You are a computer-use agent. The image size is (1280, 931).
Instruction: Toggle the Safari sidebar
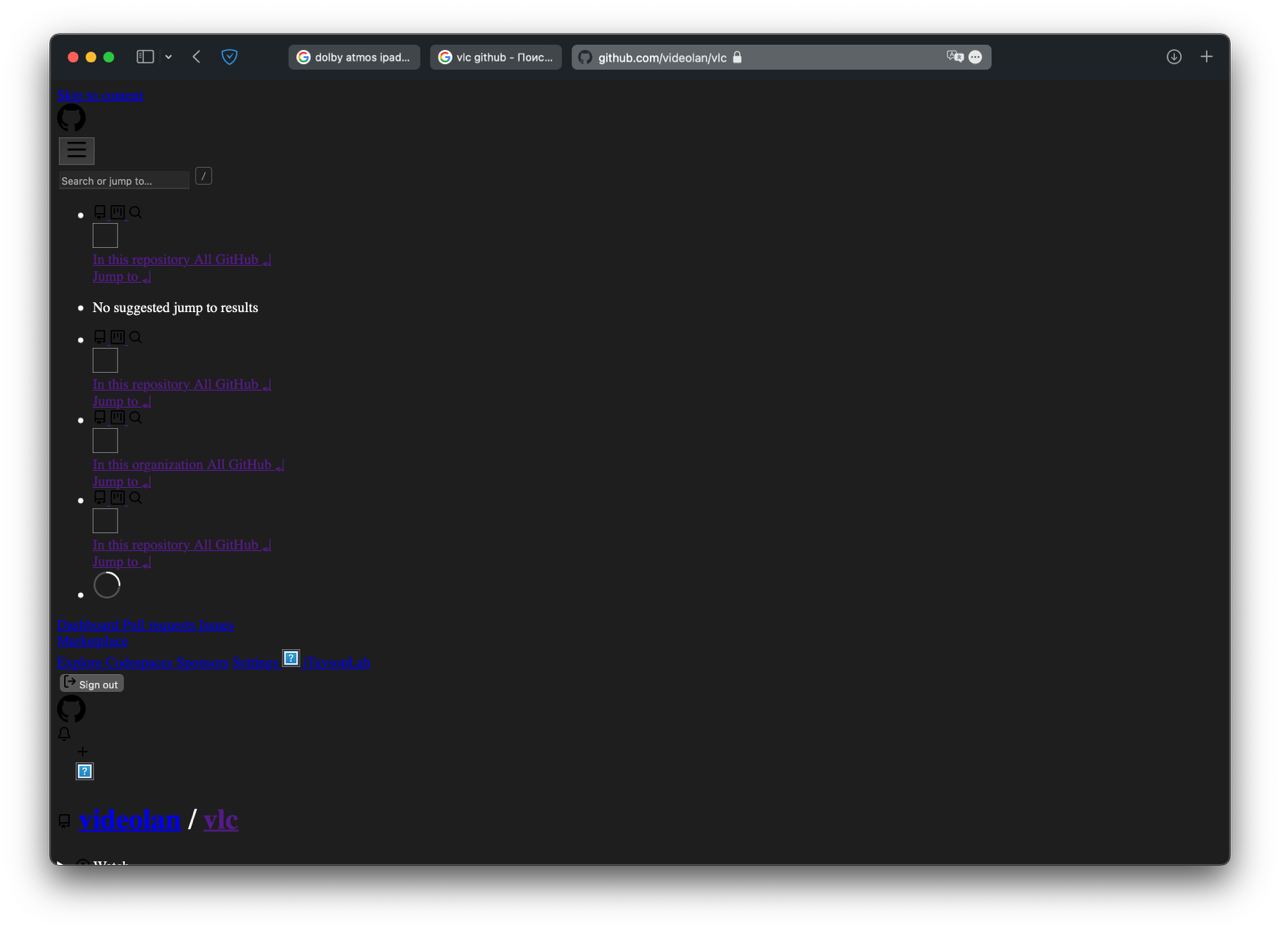(x=145, y=57)
